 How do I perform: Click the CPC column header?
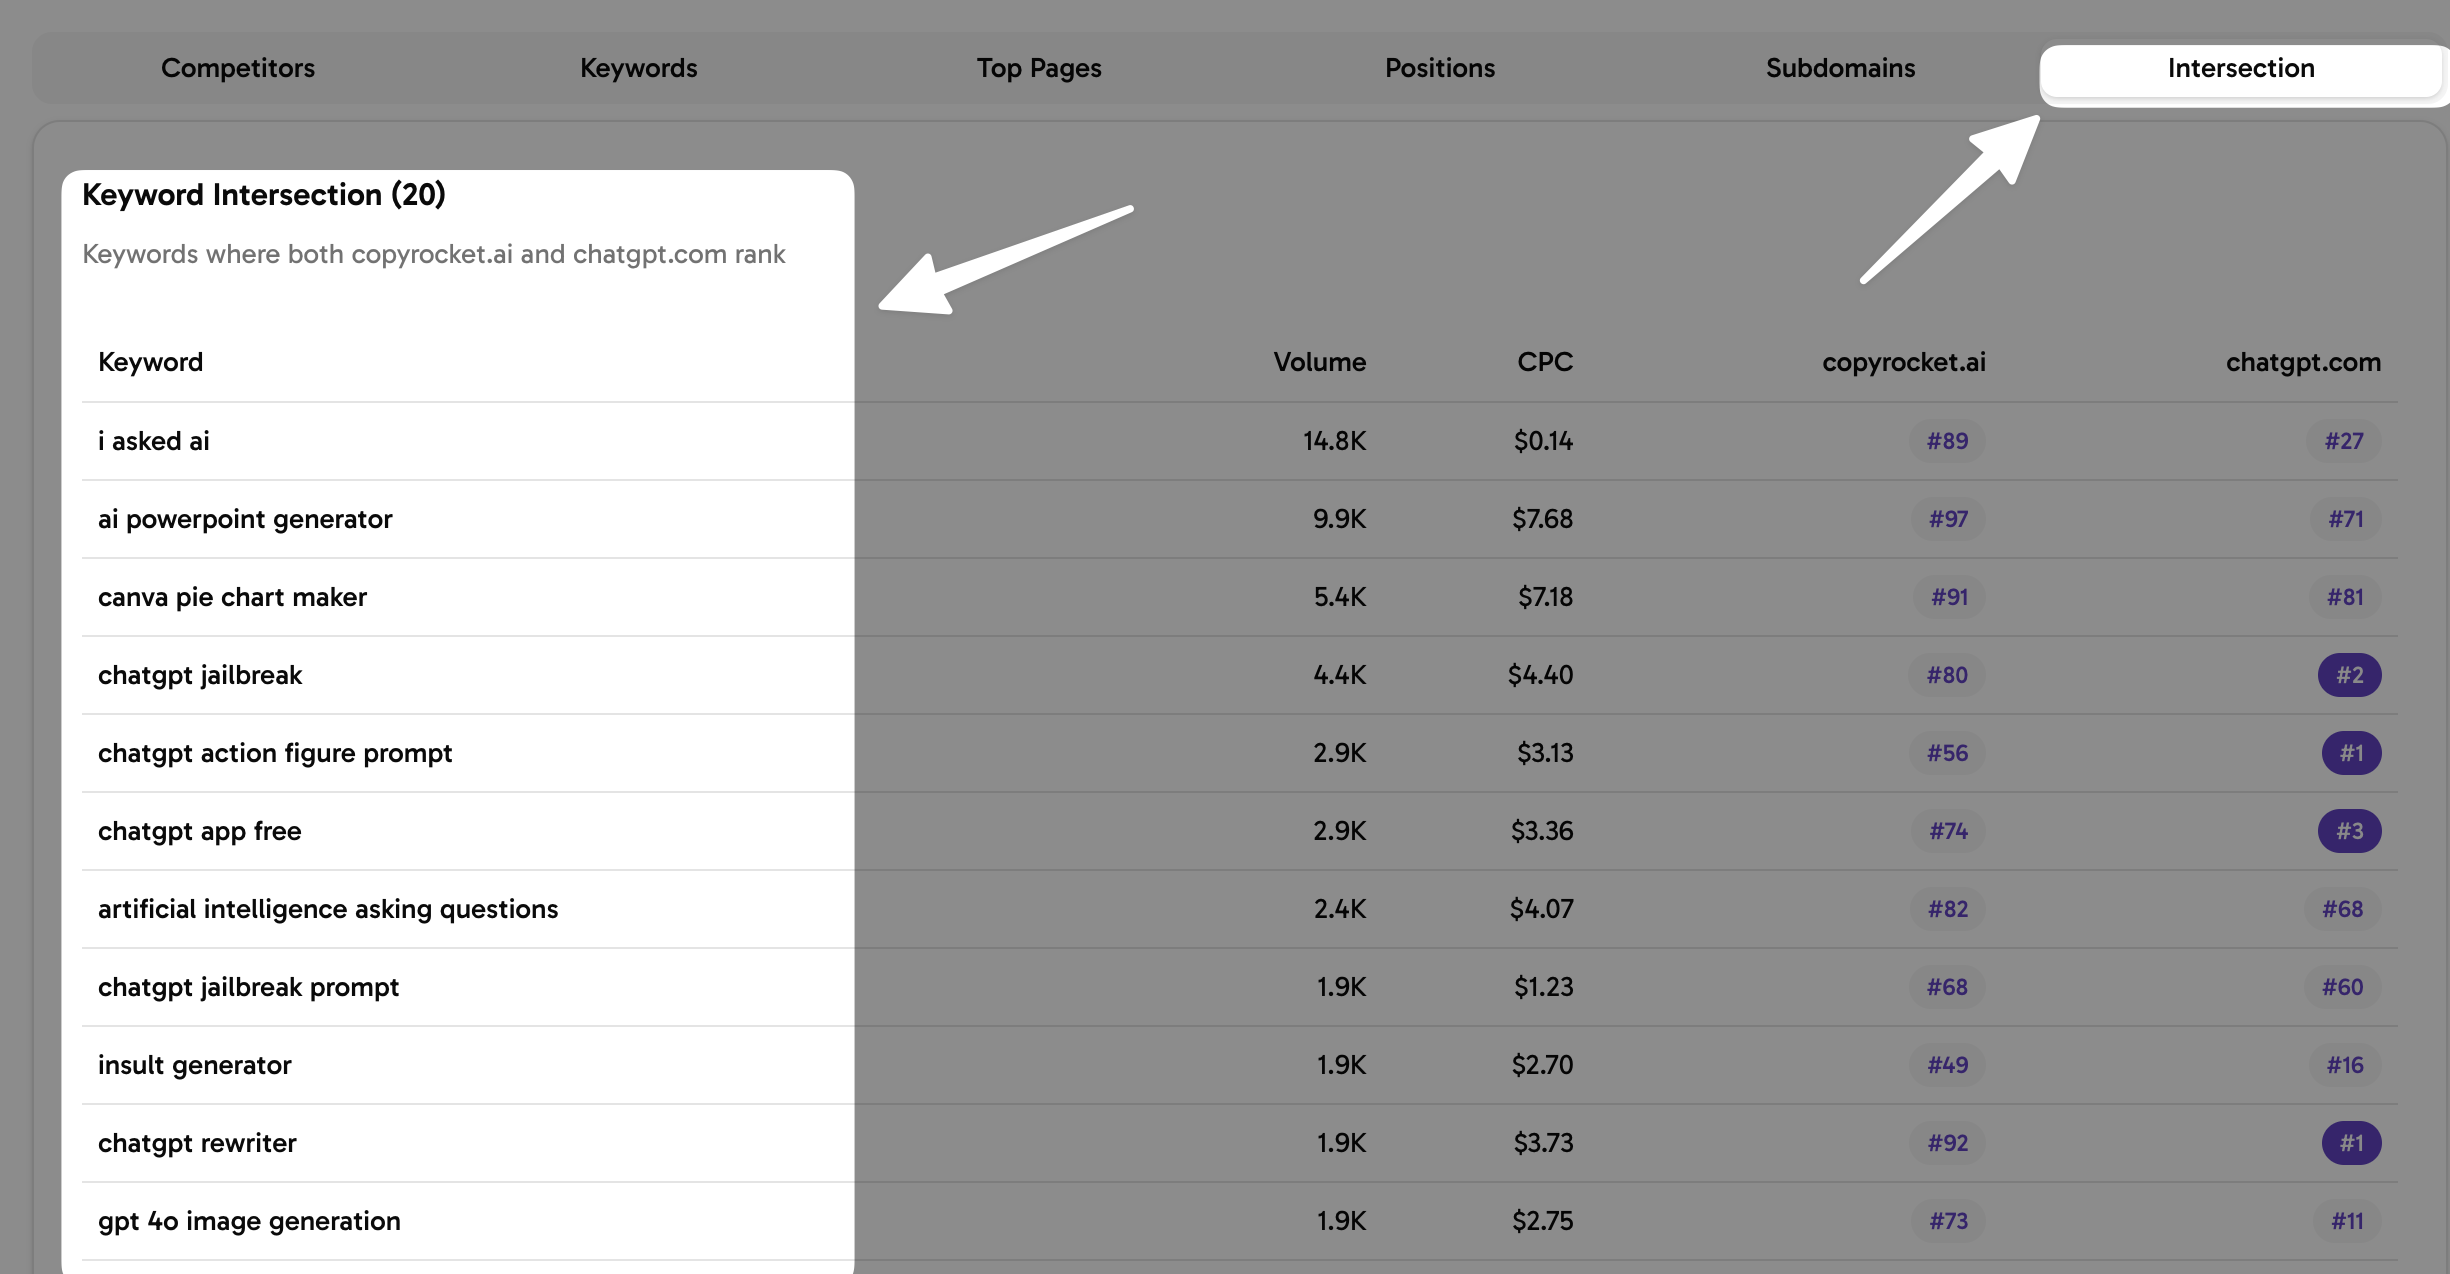click(1544, 362)
